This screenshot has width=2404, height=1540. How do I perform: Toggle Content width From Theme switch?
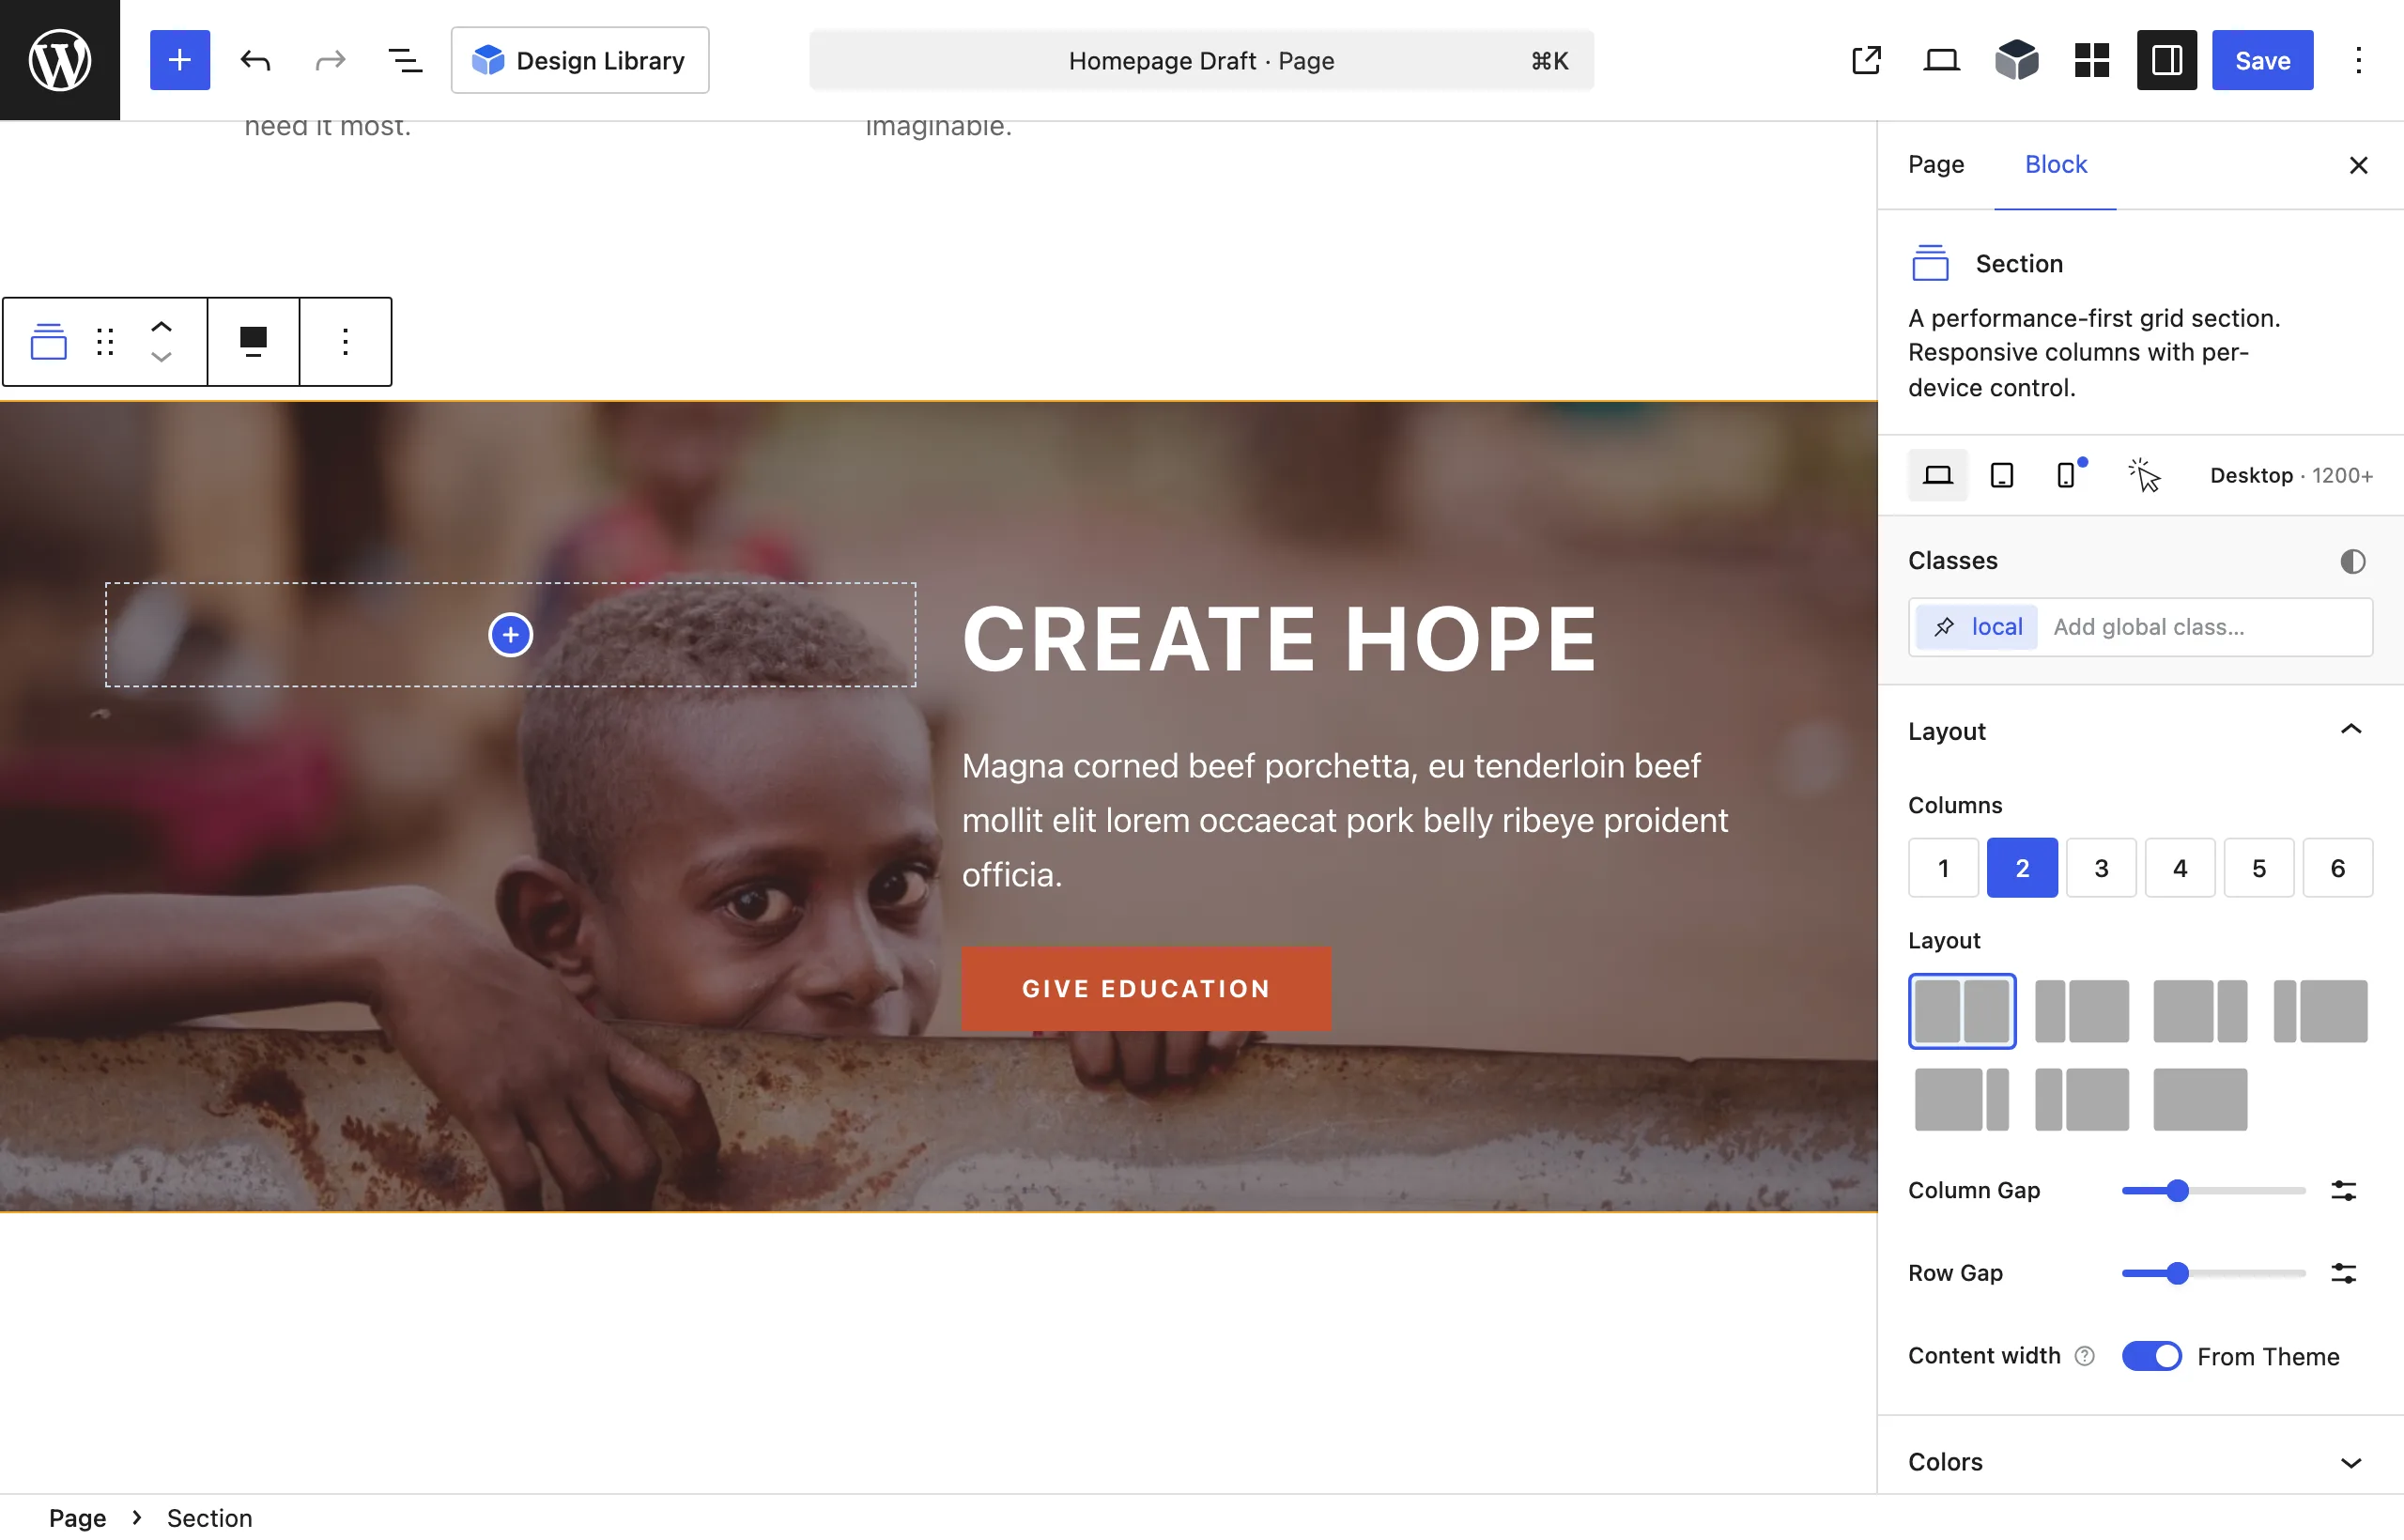click(2151, 1356)
